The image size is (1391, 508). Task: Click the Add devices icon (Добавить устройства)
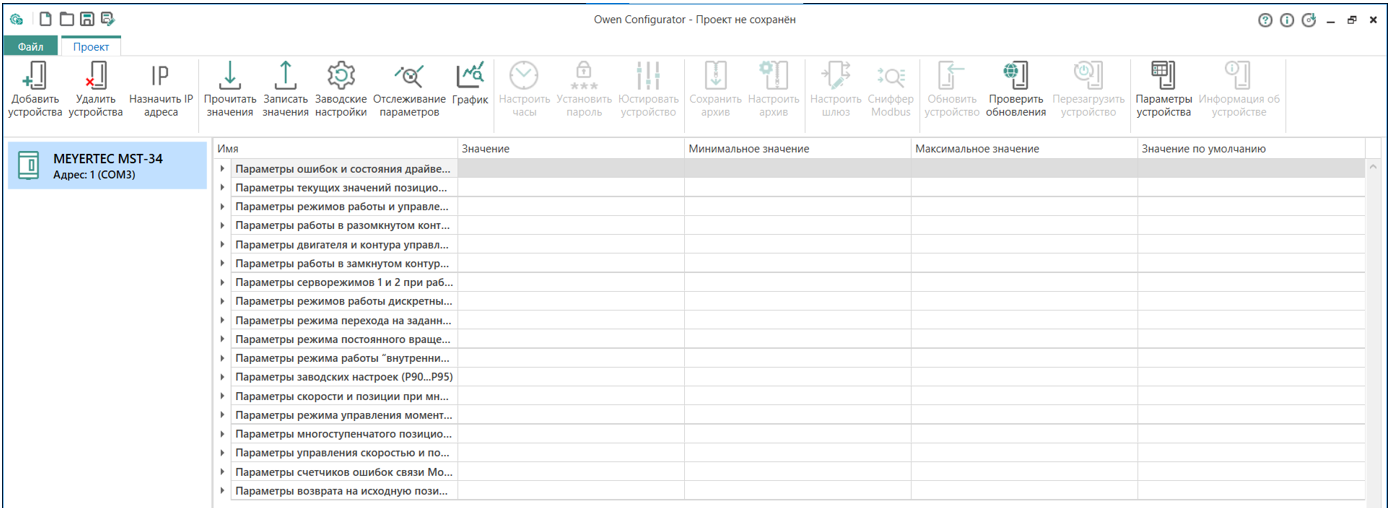click(35, 77)
